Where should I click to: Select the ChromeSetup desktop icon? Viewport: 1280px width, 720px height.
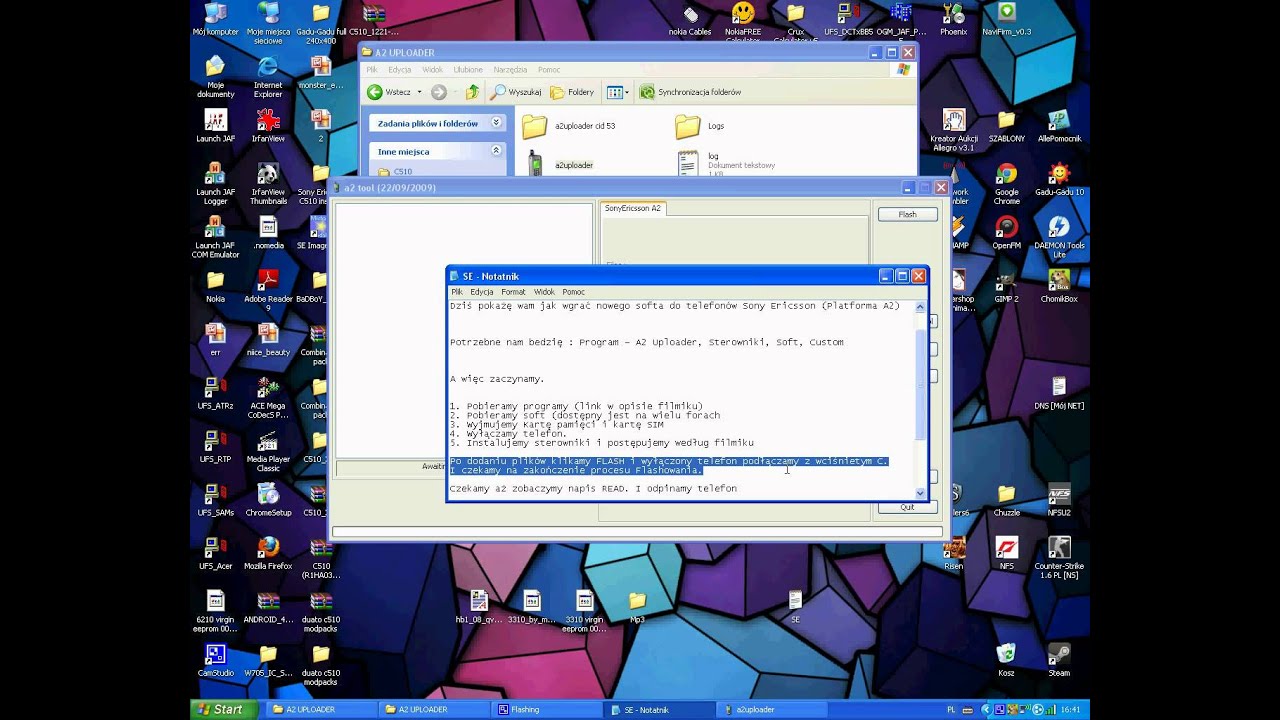(x=268, y=499)
